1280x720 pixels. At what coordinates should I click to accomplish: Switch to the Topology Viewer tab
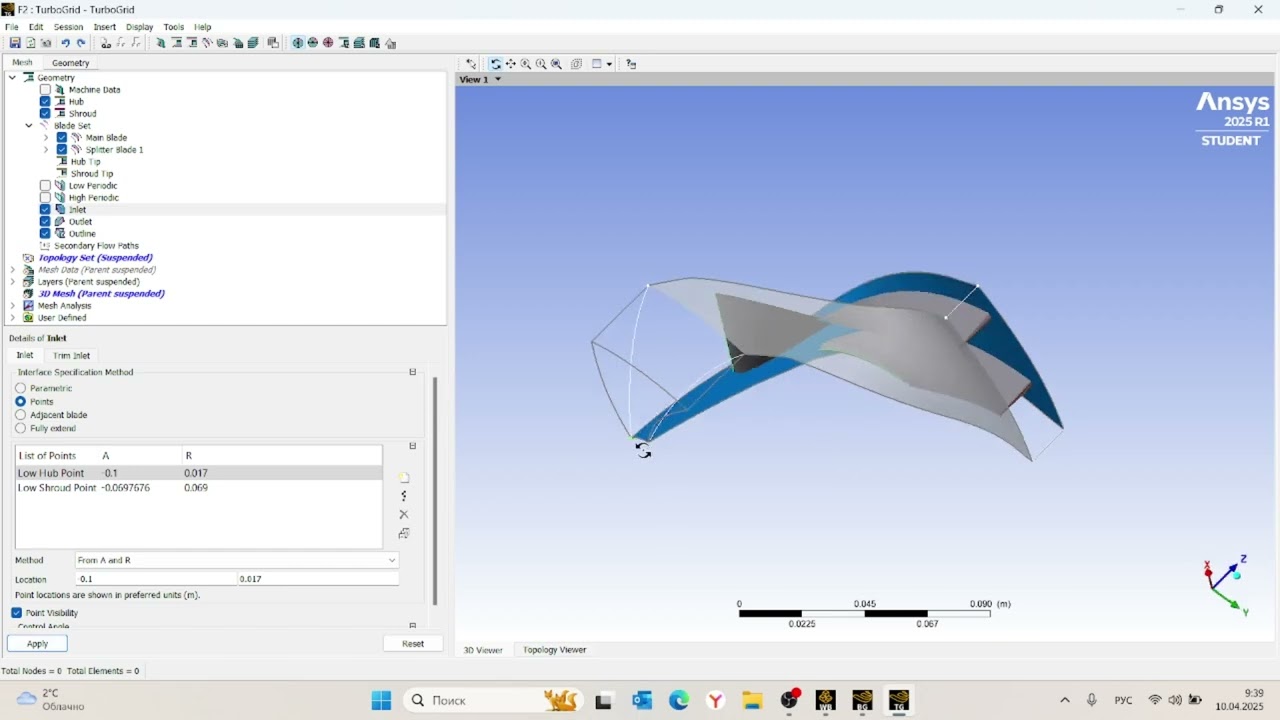pos(555,650)
